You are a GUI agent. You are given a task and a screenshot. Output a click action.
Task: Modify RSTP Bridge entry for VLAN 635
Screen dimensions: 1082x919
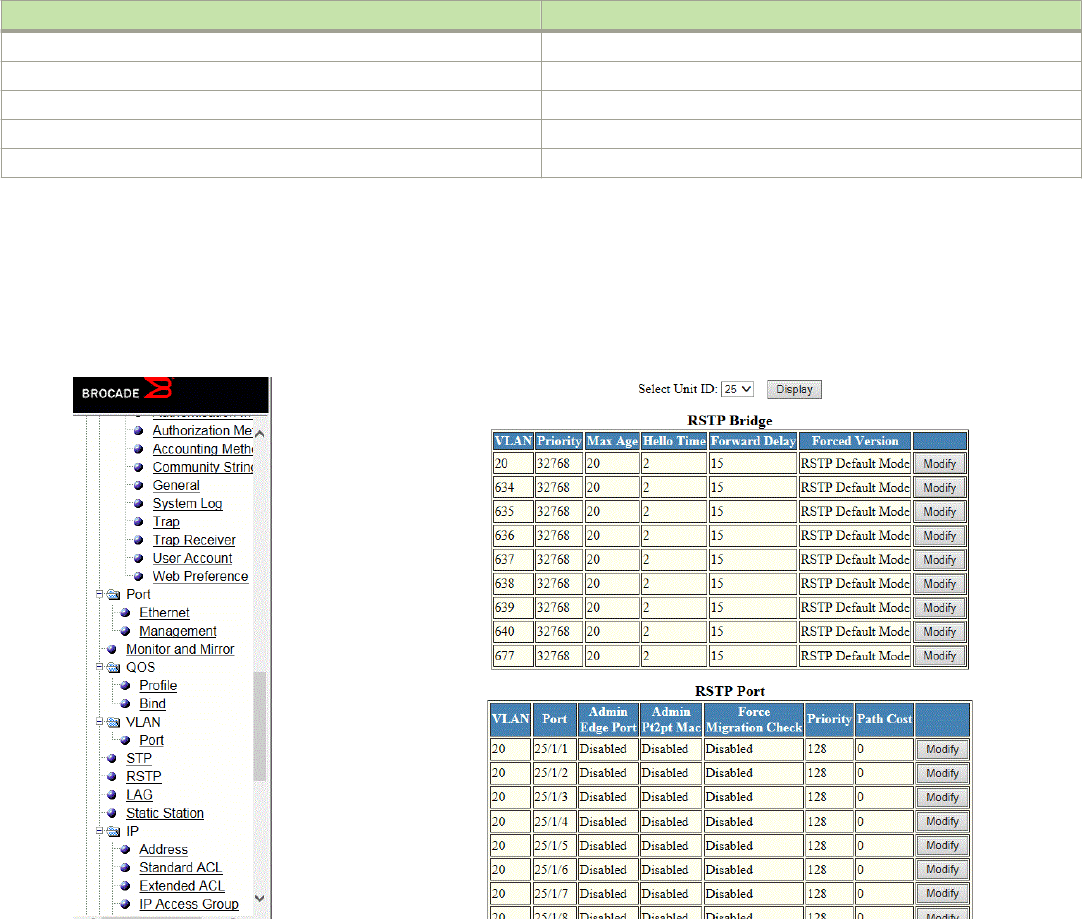940,512
